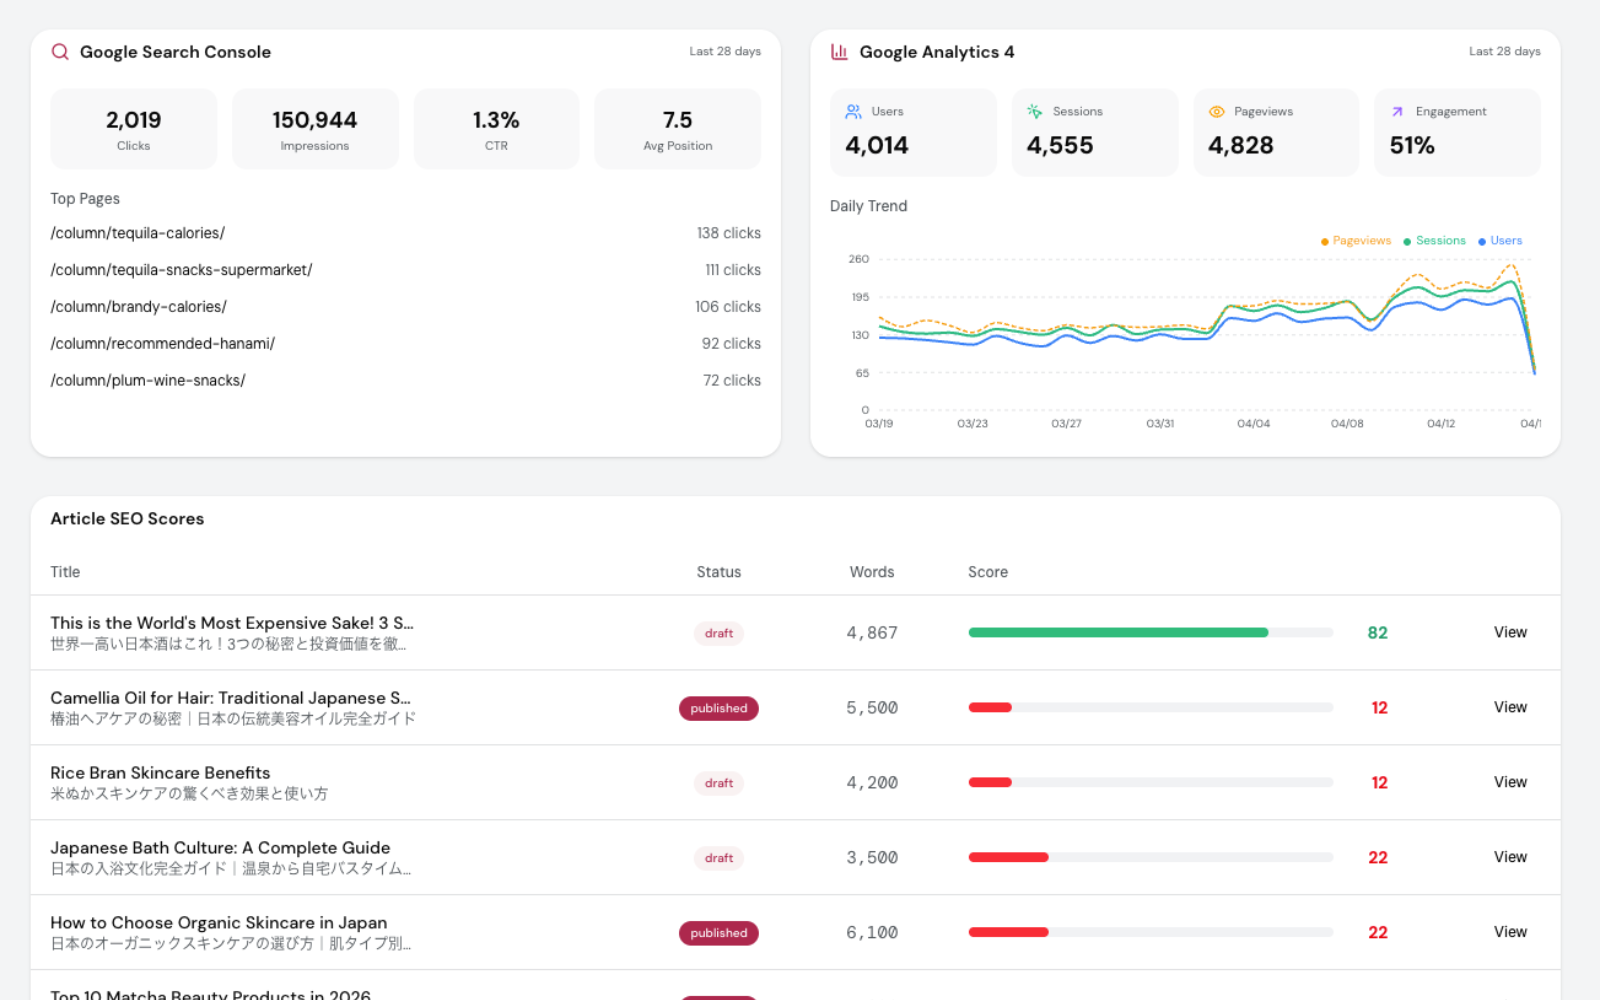Screen dimensions: 1600x1000
Task: Click the 92 clicks value
Action: pyautogui.click(x=731, y=344)
